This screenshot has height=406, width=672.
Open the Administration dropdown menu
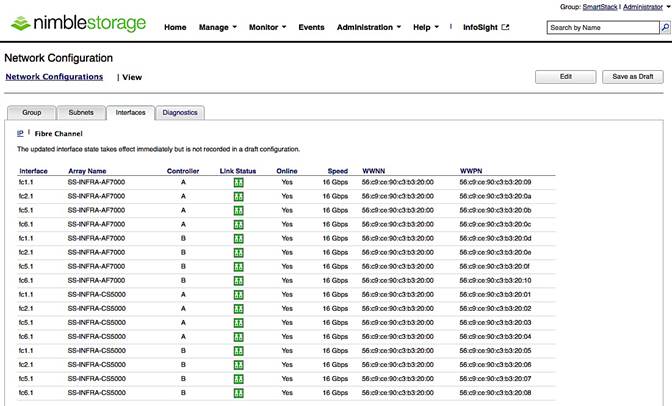pos(369,27)
